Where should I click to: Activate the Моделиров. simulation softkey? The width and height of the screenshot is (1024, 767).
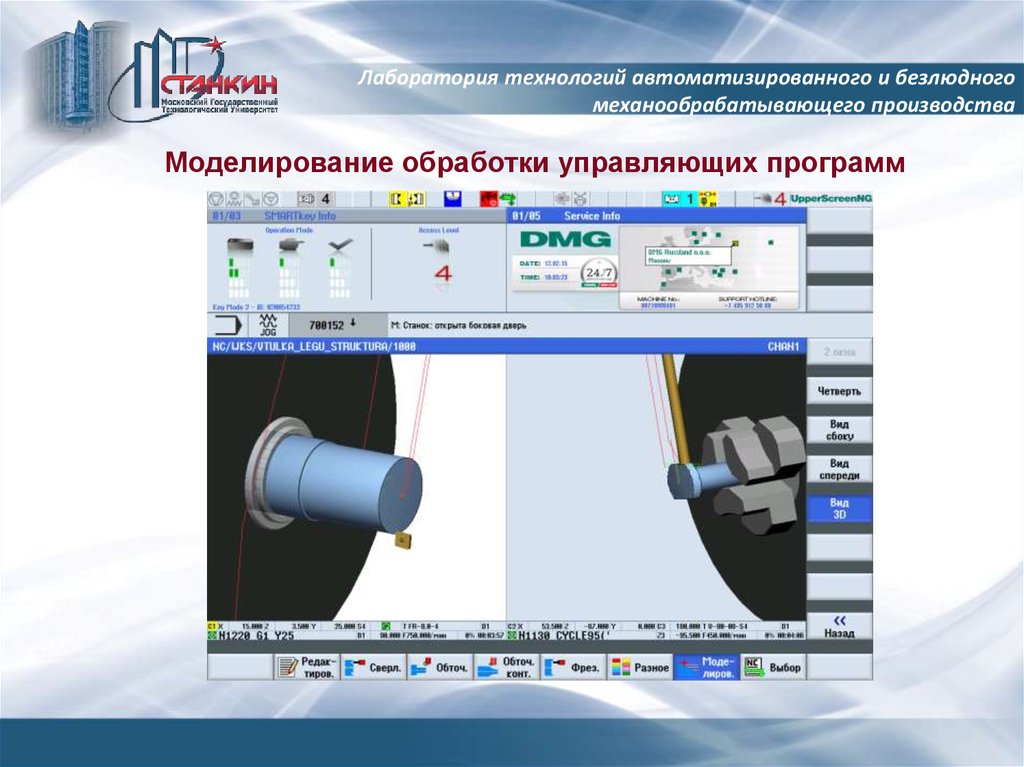707,667
